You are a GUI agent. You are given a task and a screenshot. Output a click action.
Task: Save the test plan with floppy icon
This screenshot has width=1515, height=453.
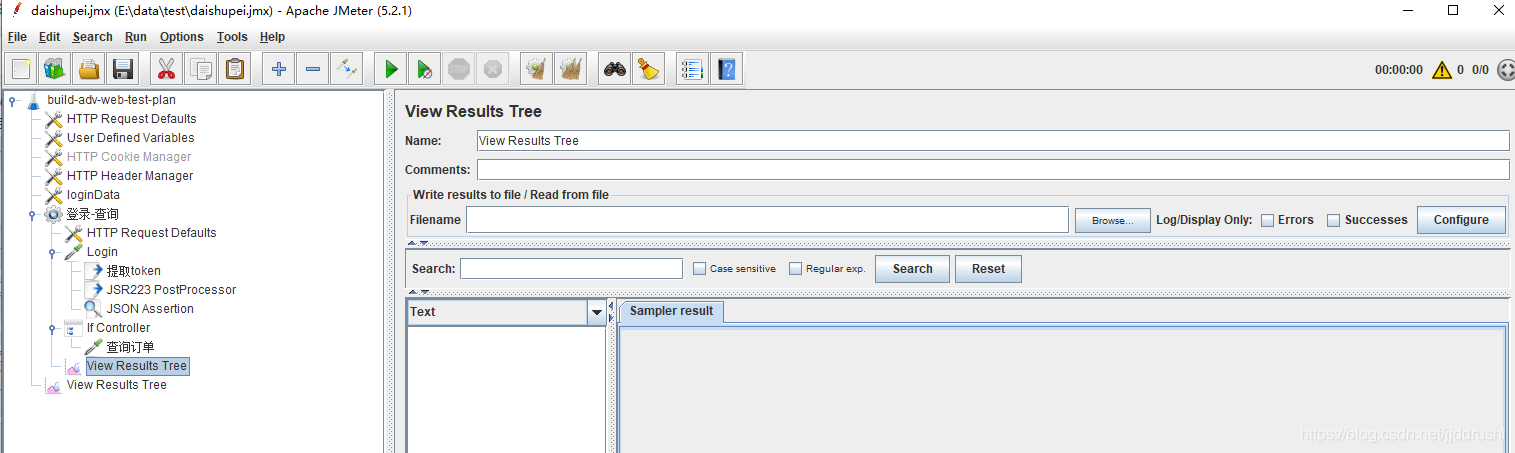coord(123,69)
